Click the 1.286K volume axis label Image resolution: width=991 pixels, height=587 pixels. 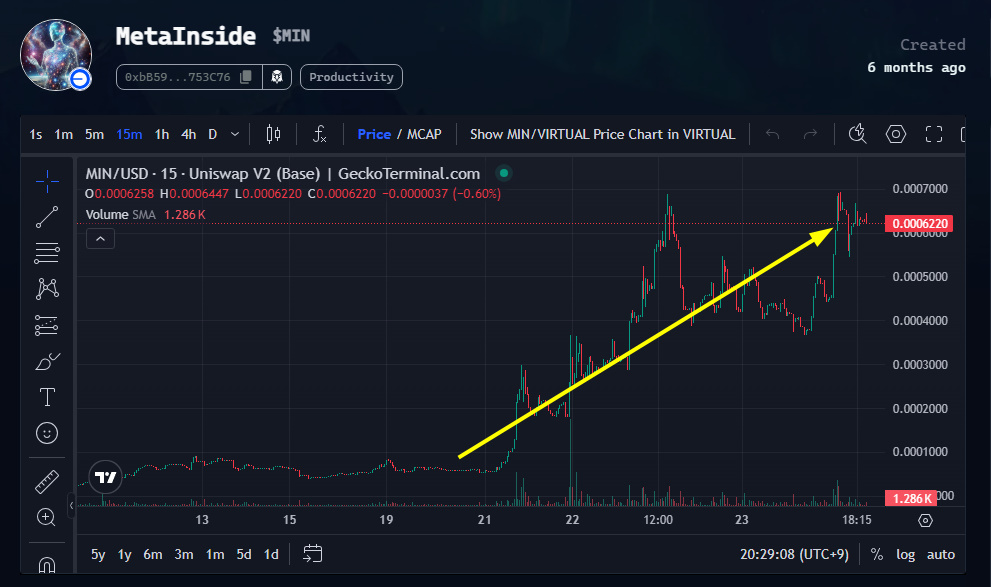[911, 499]
